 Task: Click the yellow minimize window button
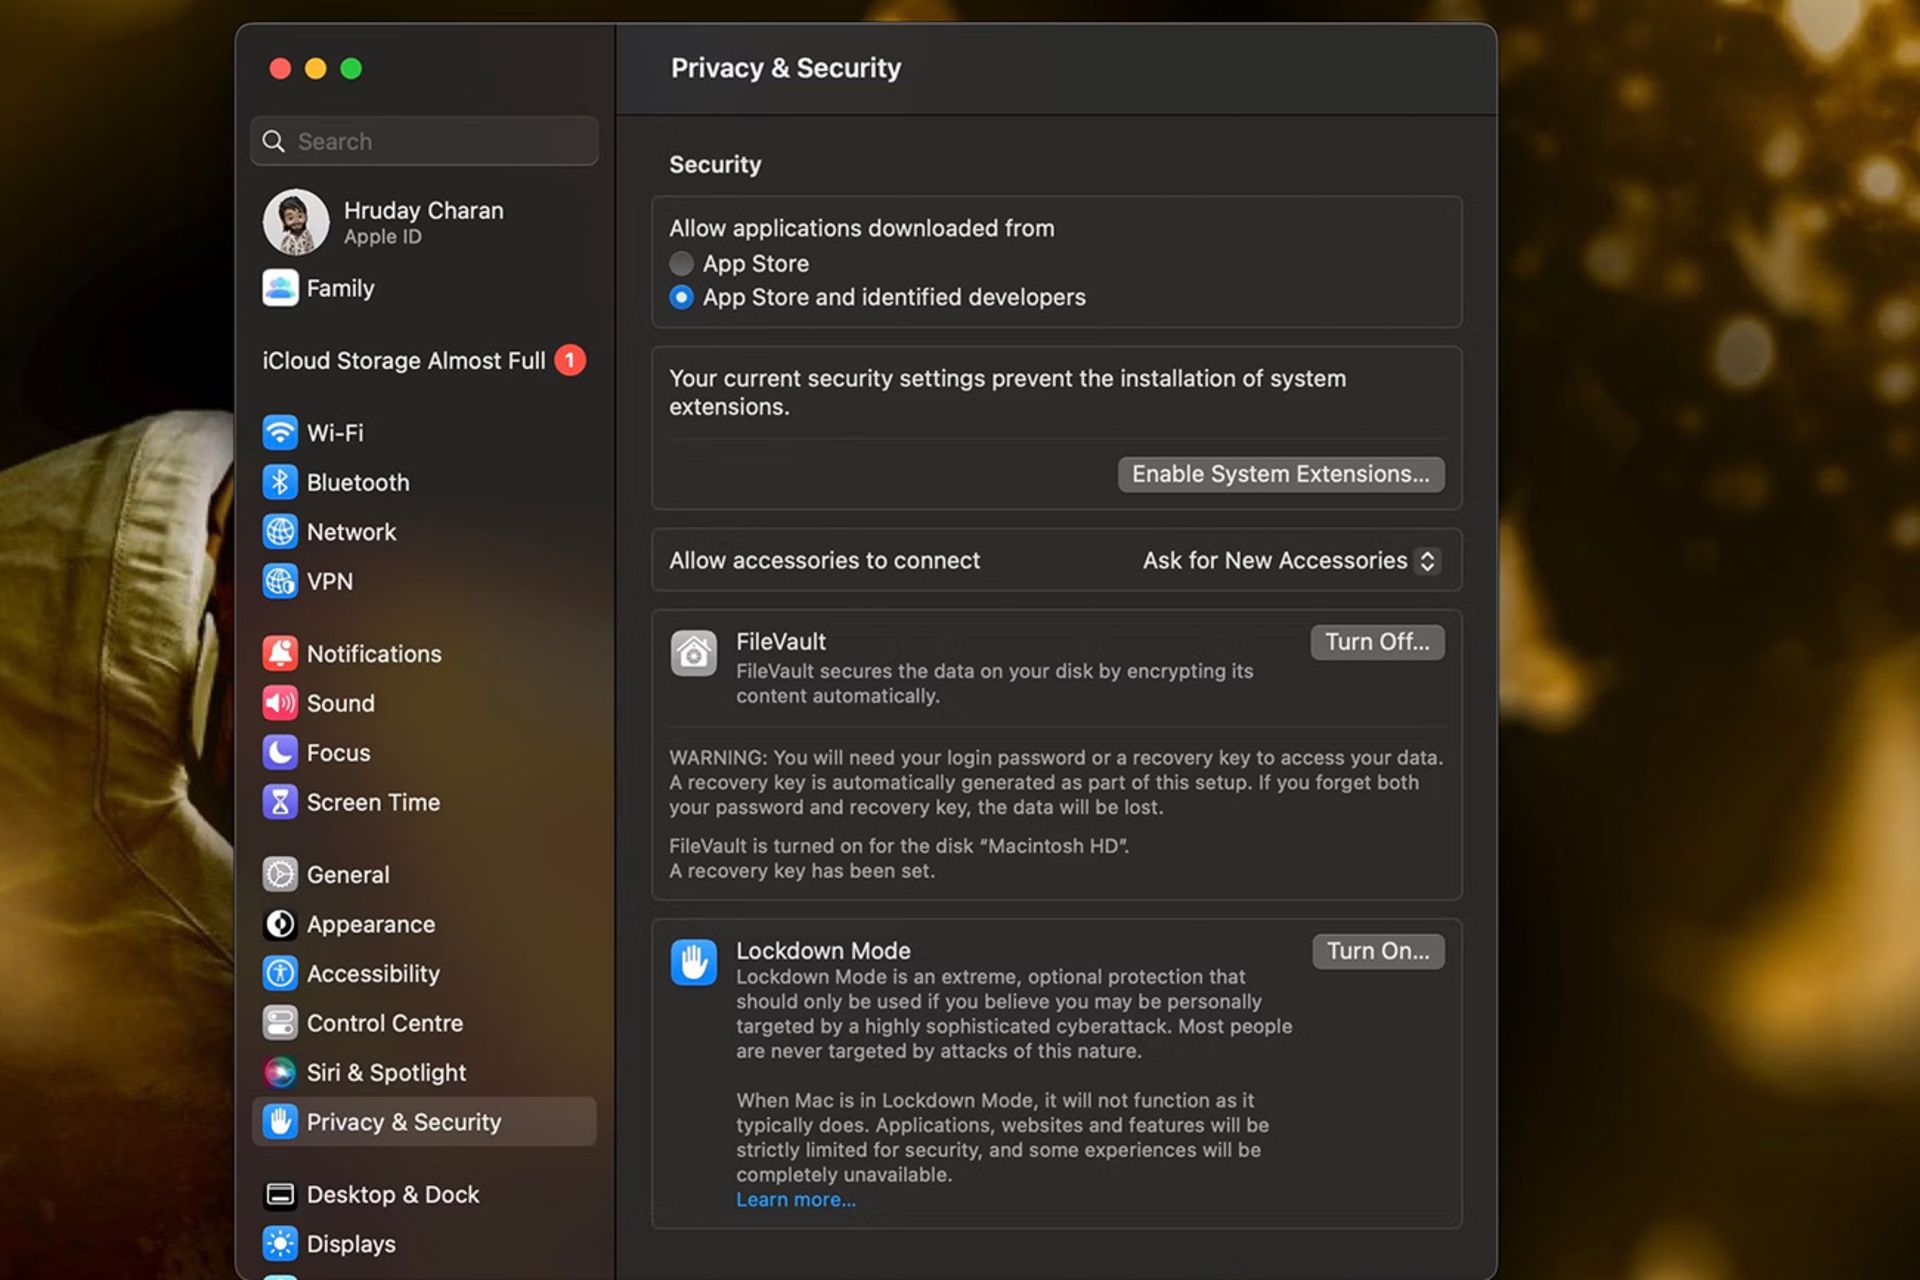[316, 68]
